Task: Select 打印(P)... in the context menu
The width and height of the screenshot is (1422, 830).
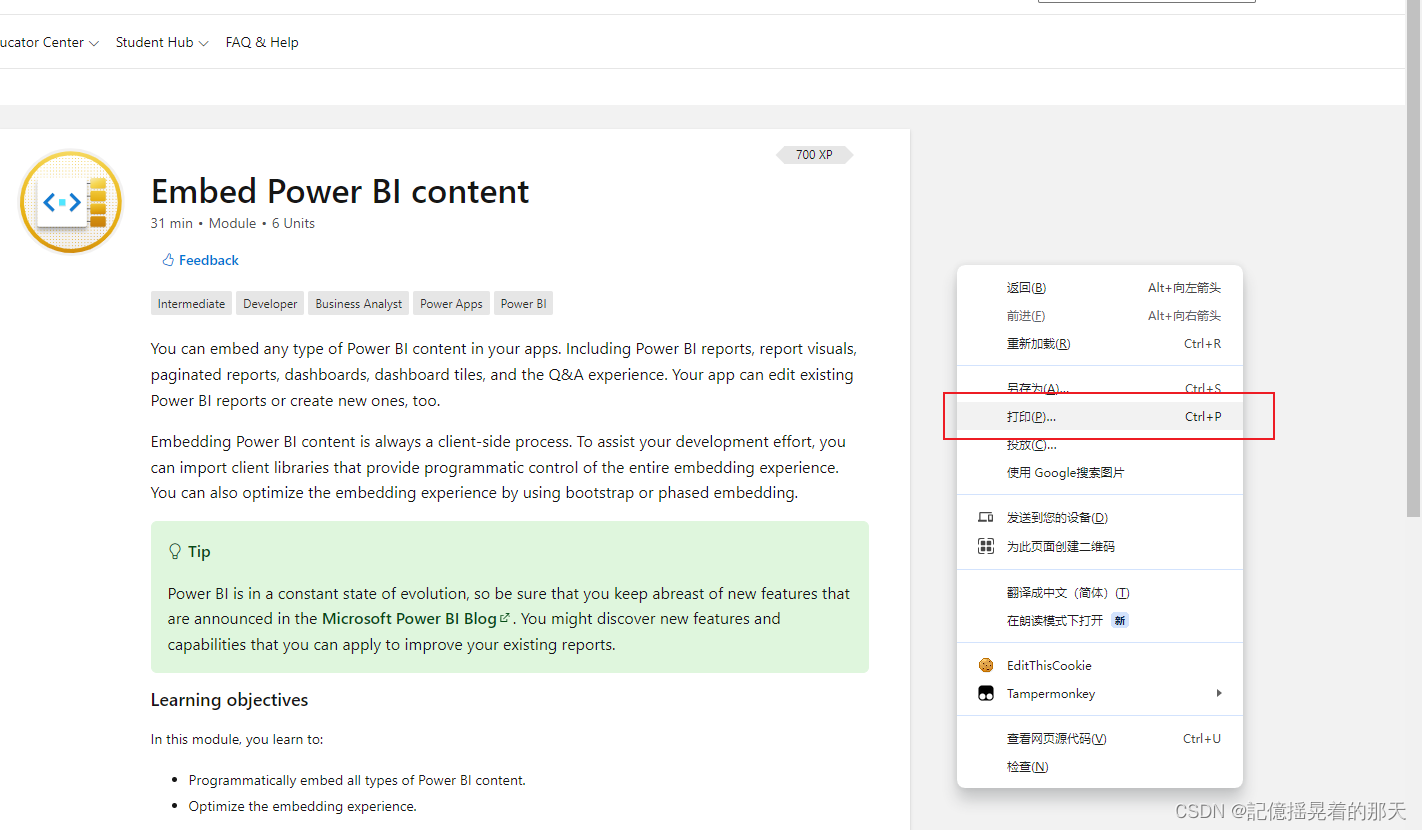Action: [x=1100, y=416]
